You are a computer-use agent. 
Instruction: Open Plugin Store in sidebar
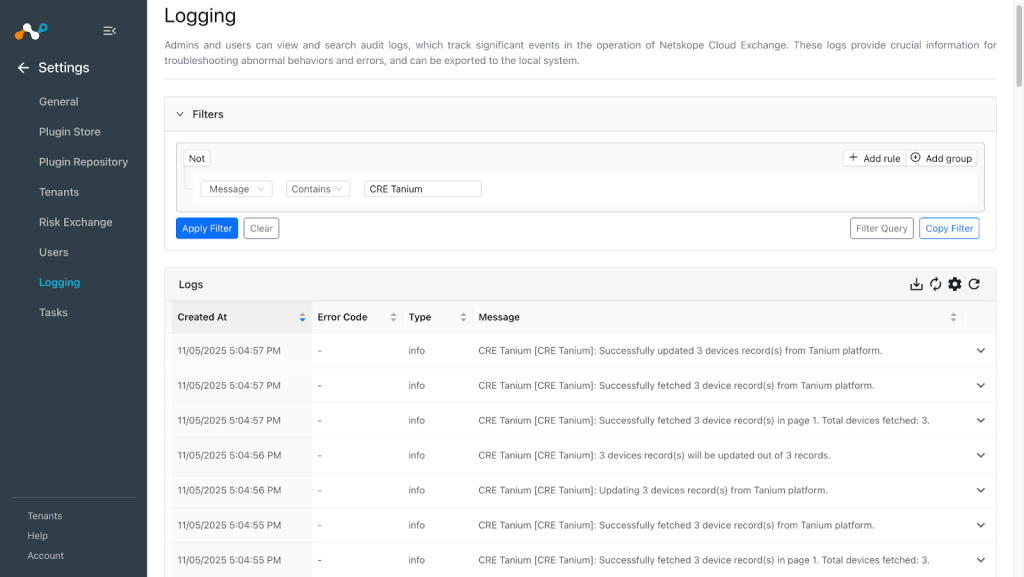click(x=70, y=132)
